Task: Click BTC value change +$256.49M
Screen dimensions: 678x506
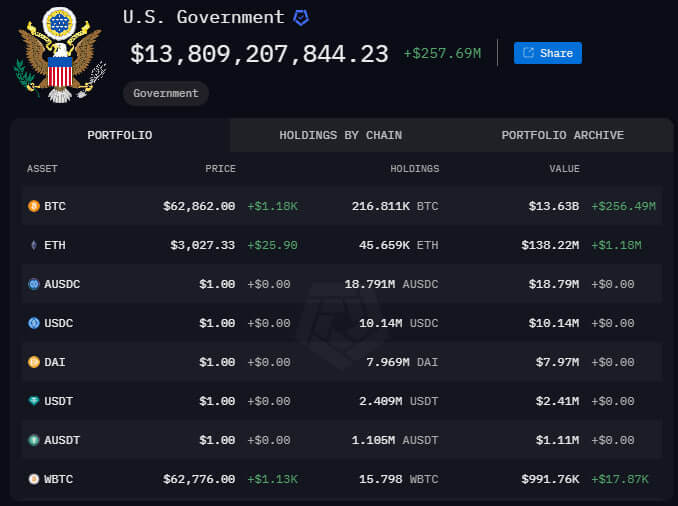Action: click(x=624, y=206)
